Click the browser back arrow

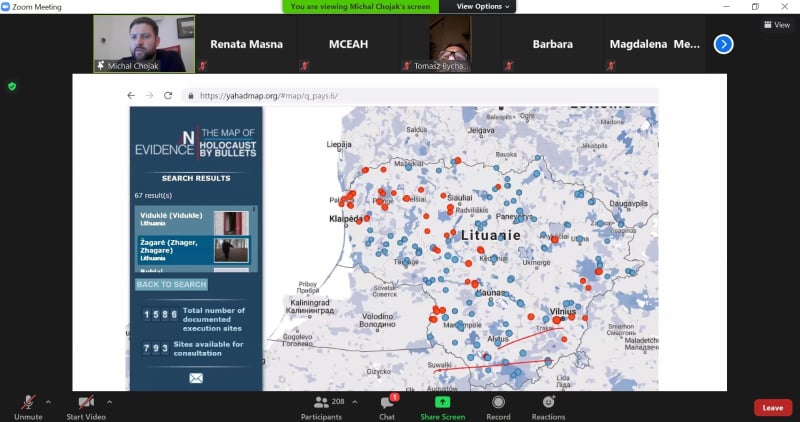tap(131, 95)
